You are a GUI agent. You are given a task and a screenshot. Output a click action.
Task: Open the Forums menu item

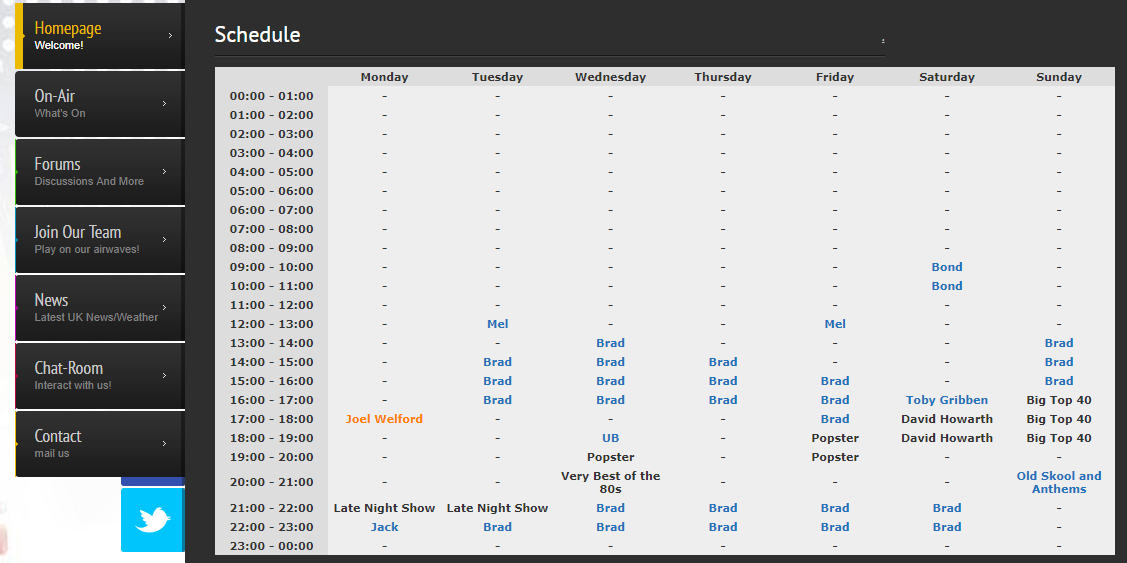(90, 171)
